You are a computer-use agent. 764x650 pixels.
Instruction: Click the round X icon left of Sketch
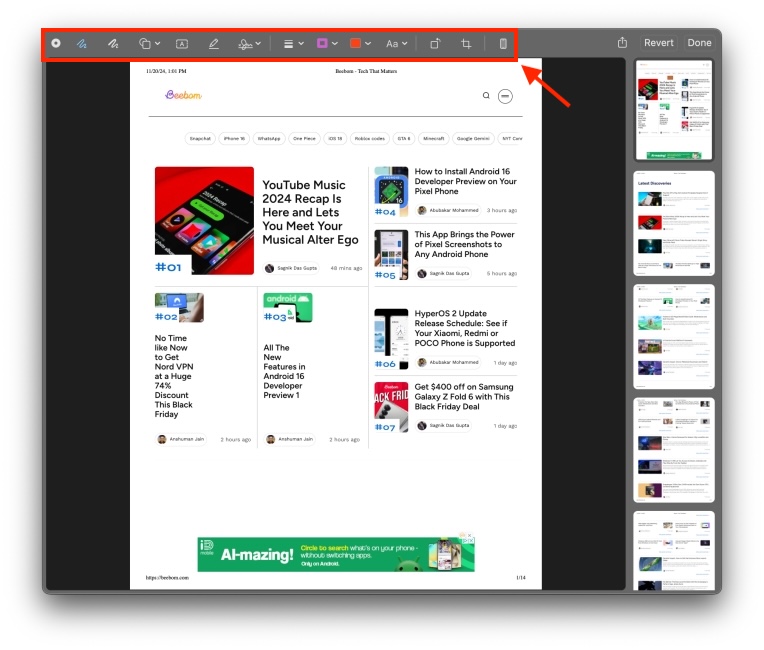tap(56, 43)
